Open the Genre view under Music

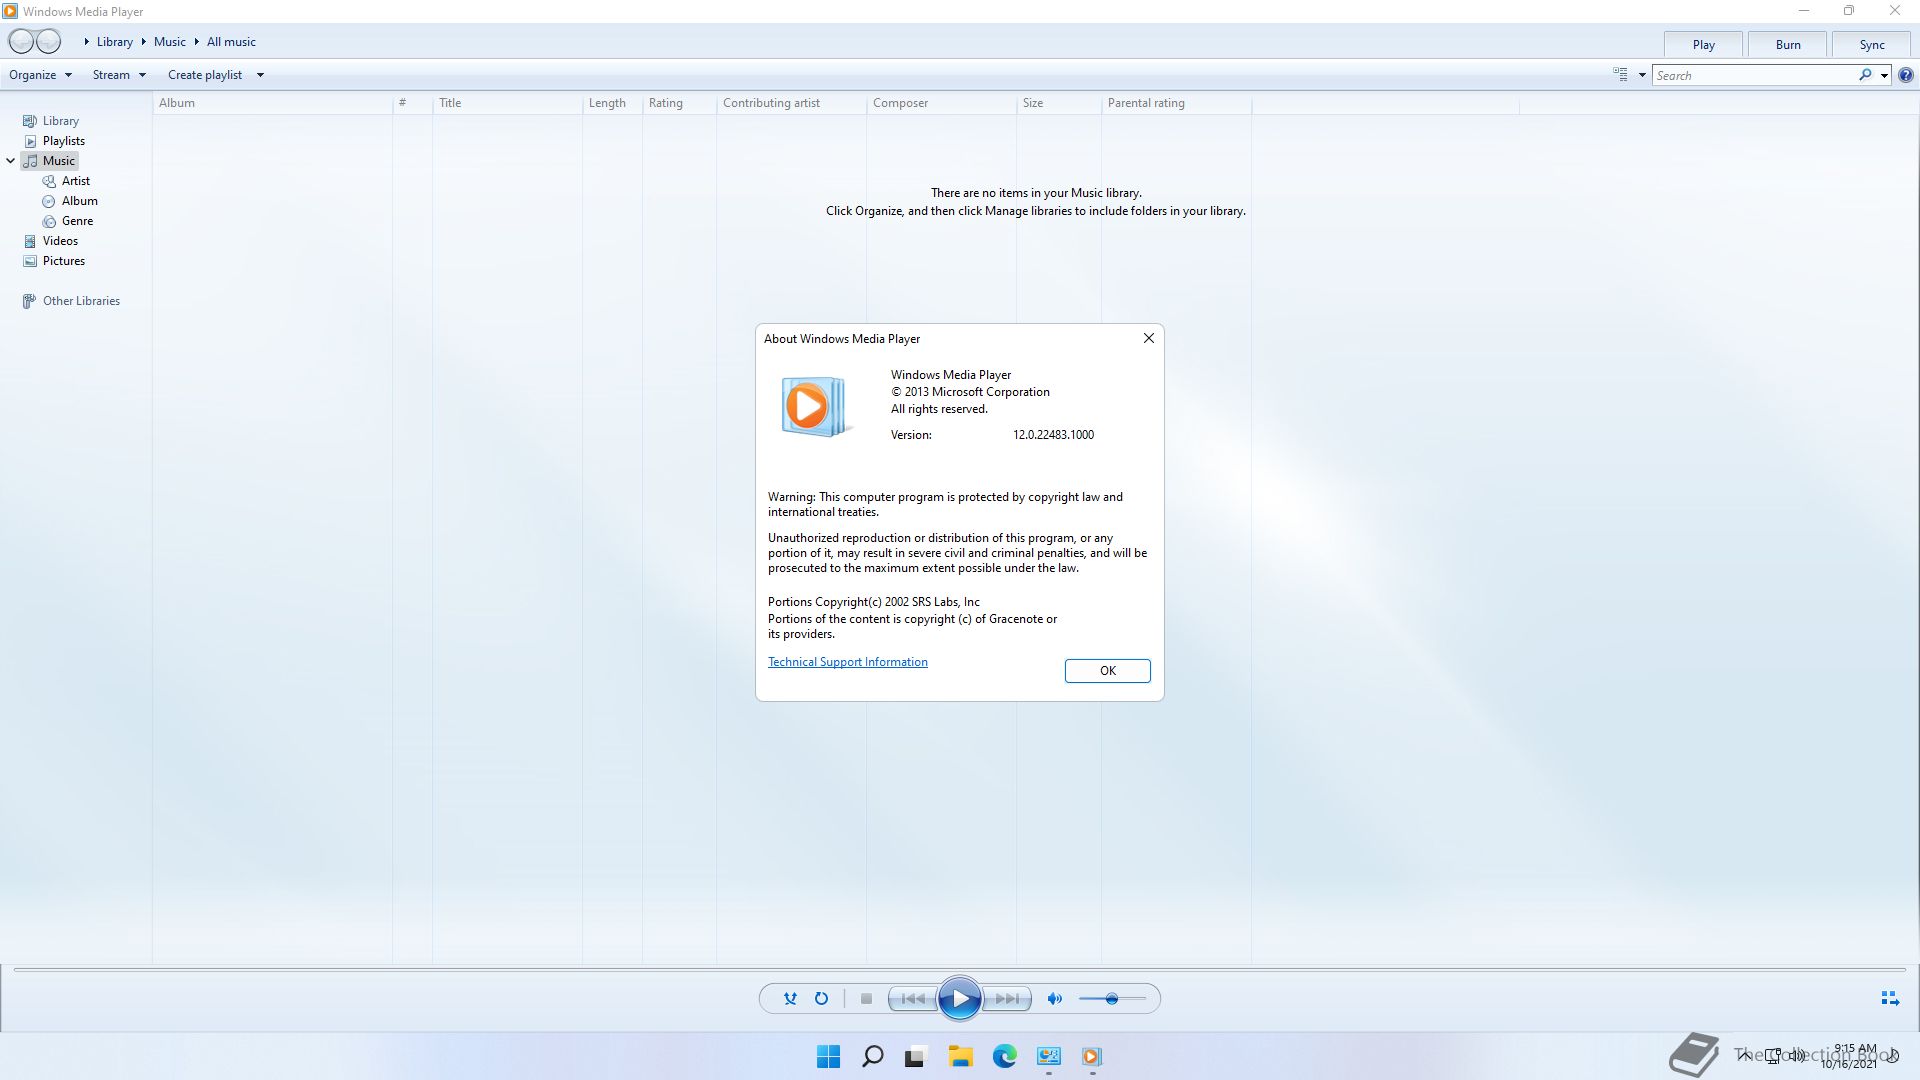click(x=77, y=221)
